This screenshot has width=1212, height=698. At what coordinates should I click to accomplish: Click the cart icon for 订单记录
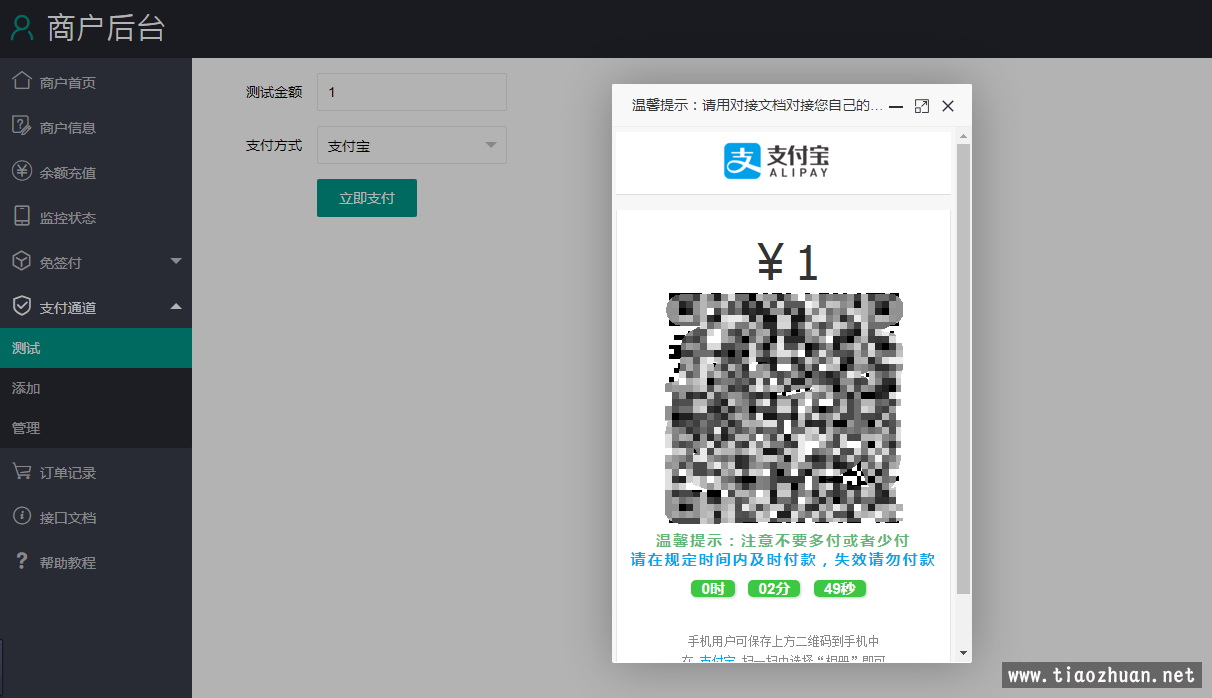coord(21,471)
